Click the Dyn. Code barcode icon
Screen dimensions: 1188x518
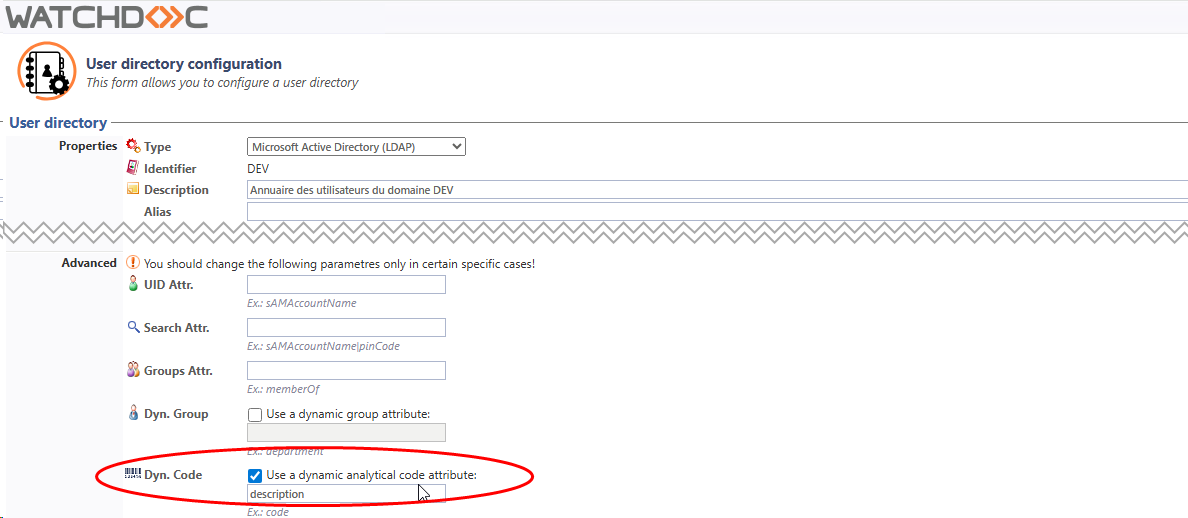[133, 475]
